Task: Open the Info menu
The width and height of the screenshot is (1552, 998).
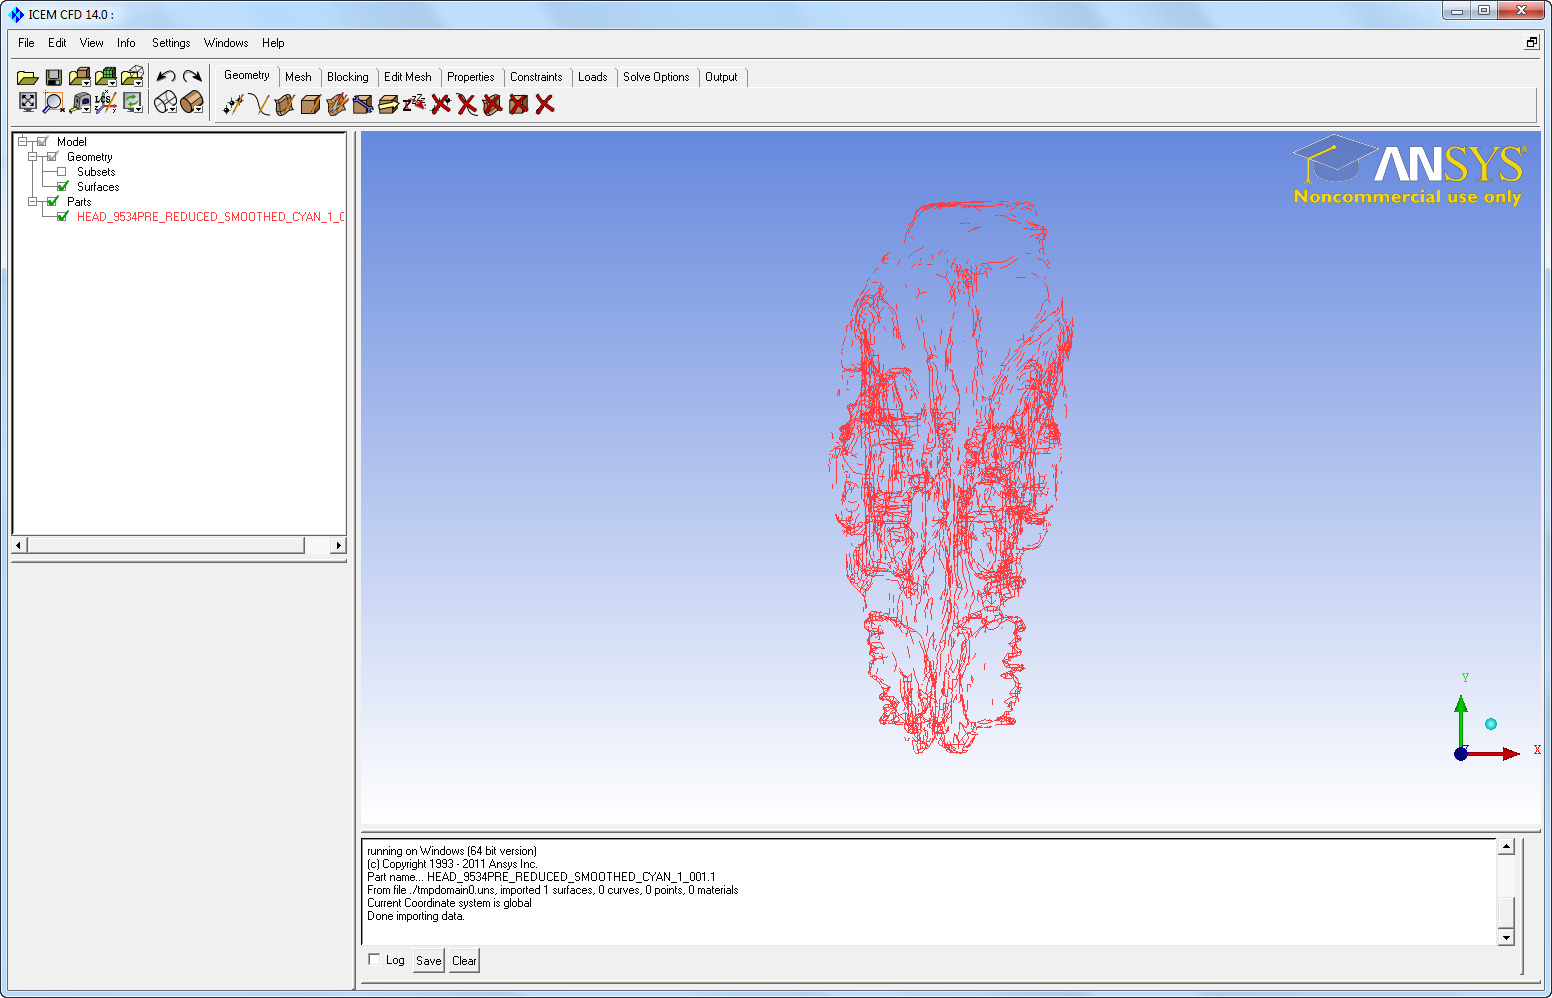Action: [x=126, y=43]
